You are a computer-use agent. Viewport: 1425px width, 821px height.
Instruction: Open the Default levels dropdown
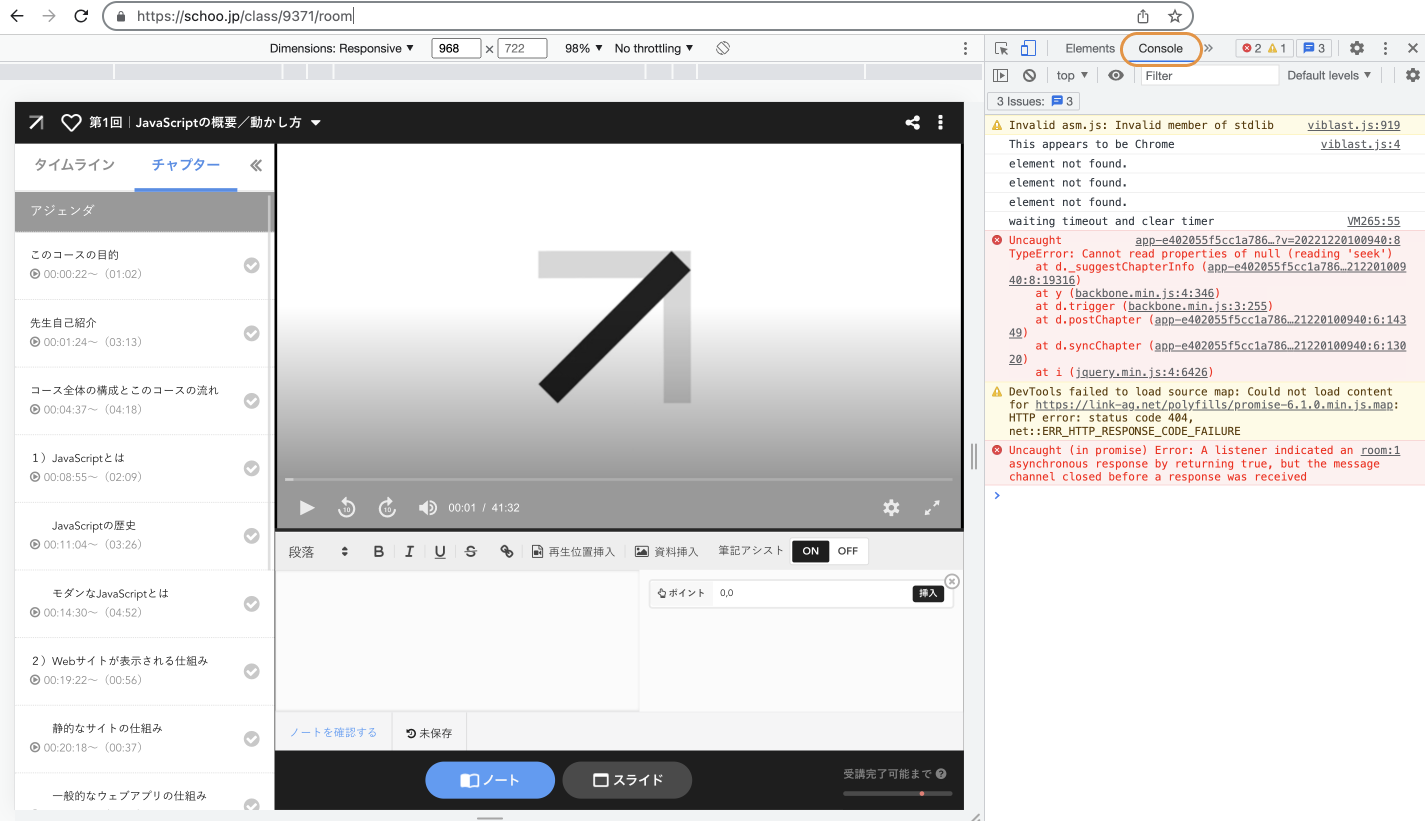(1329, 75)
